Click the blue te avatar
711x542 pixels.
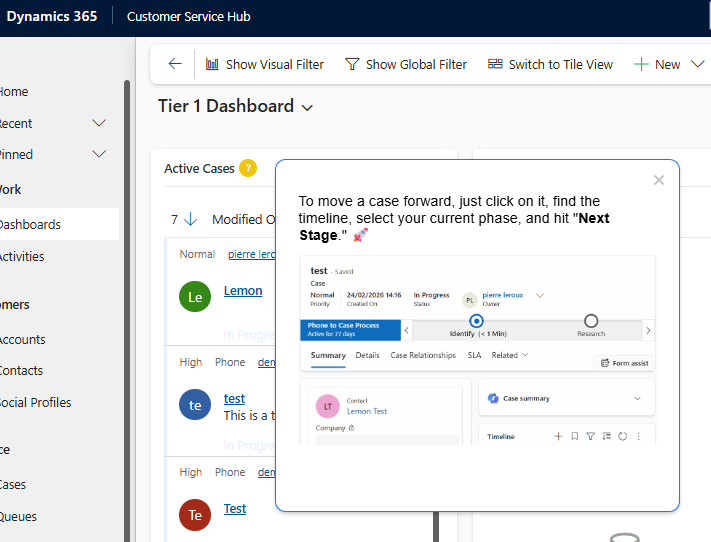coord(195,405)
